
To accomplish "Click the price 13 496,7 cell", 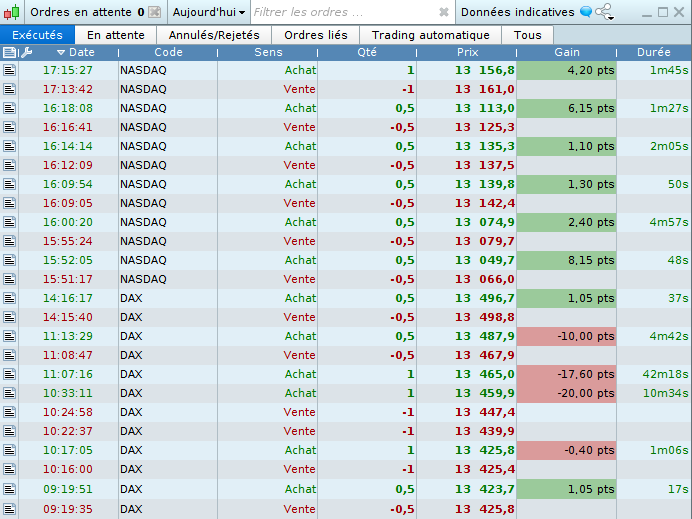I will (466, 298).
